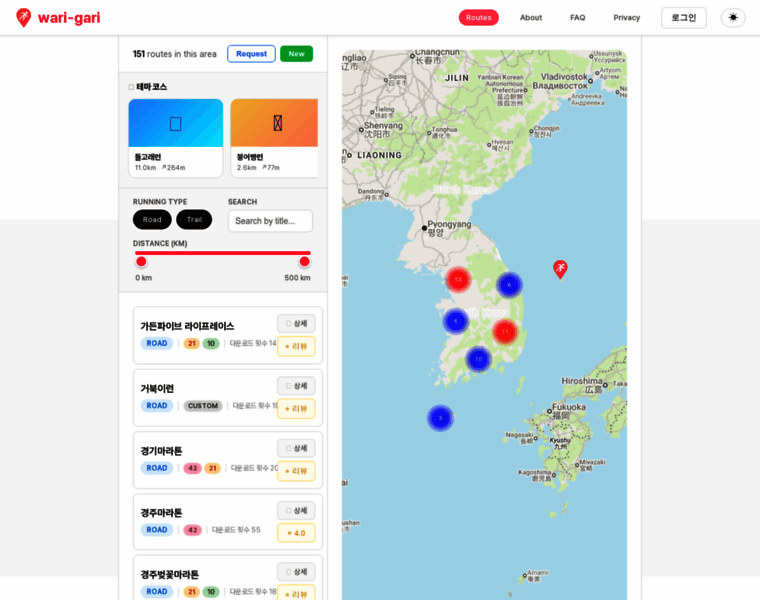
Task: Click the green New button
Action: [296, 54]
